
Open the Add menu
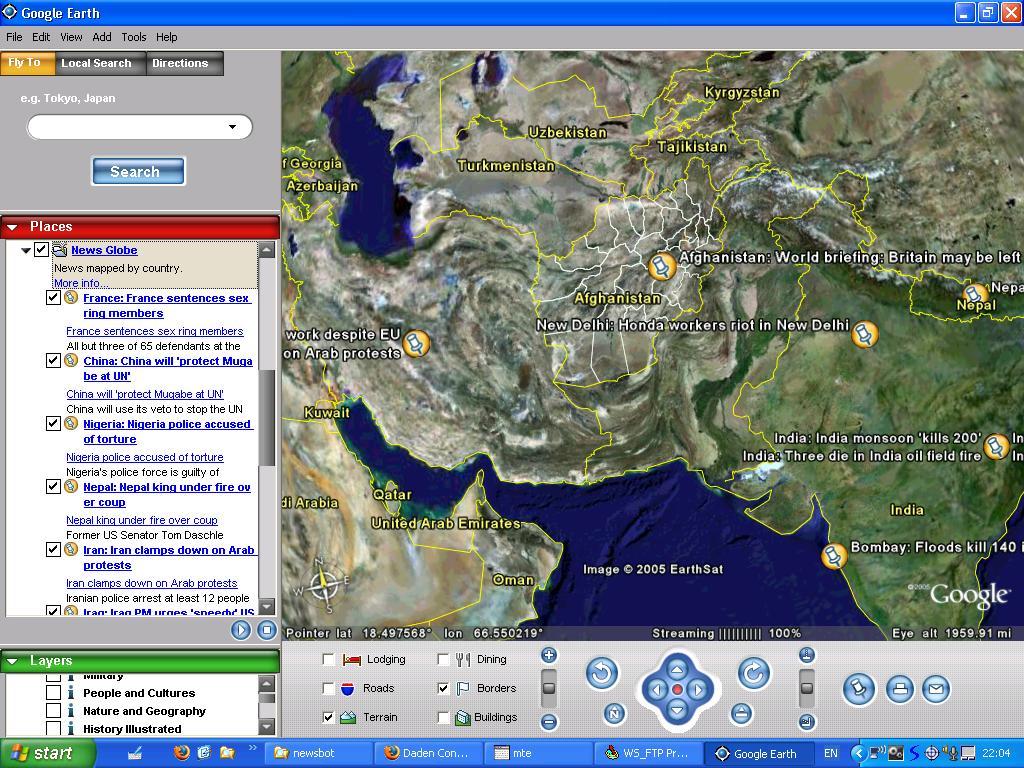click(102, 37)
